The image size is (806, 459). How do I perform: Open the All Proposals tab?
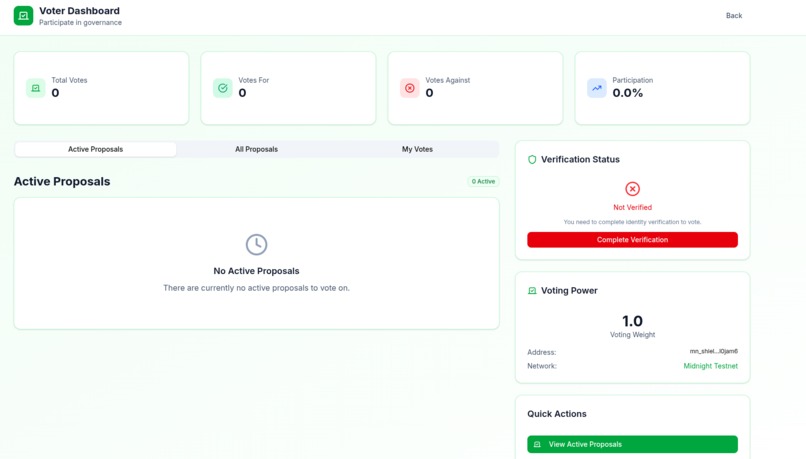(x=257, y=149)
